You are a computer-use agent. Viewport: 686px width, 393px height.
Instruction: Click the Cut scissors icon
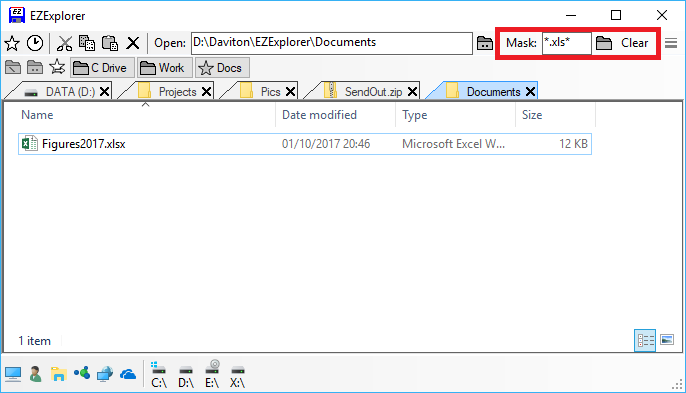[65, 43]
